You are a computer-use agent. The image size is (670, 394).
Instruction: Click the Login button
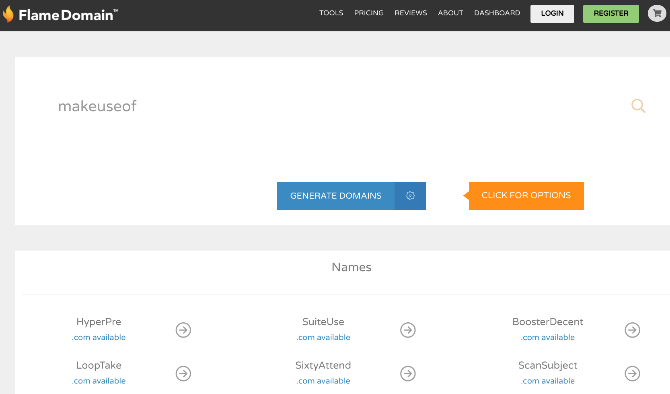552,14
